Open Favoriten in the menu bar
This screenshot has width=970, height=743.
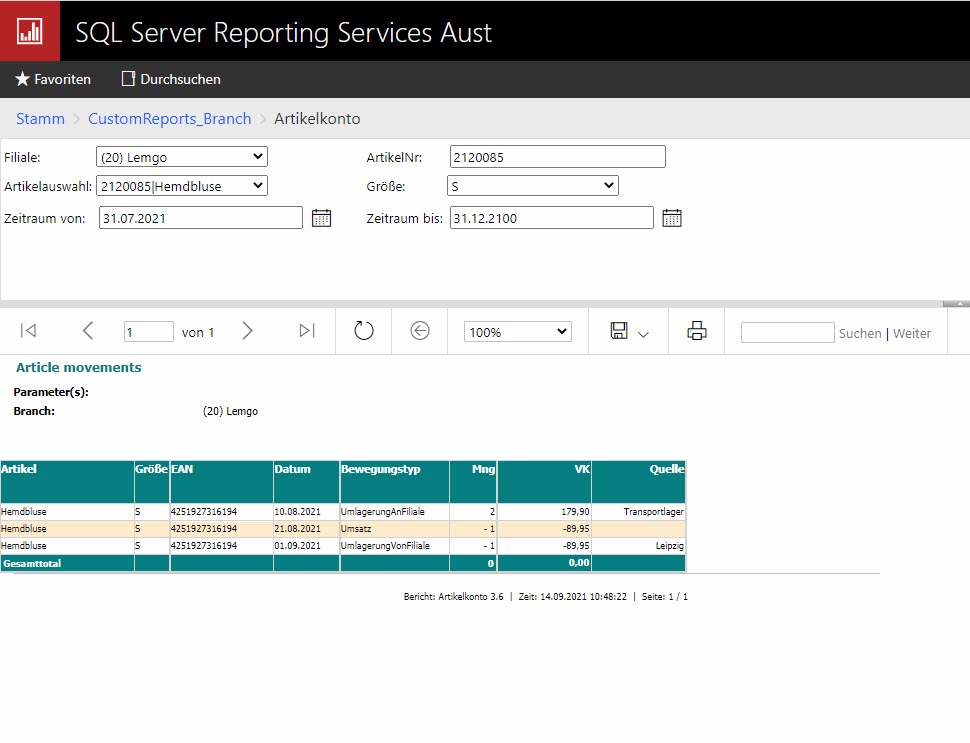[x=53, y=79]
